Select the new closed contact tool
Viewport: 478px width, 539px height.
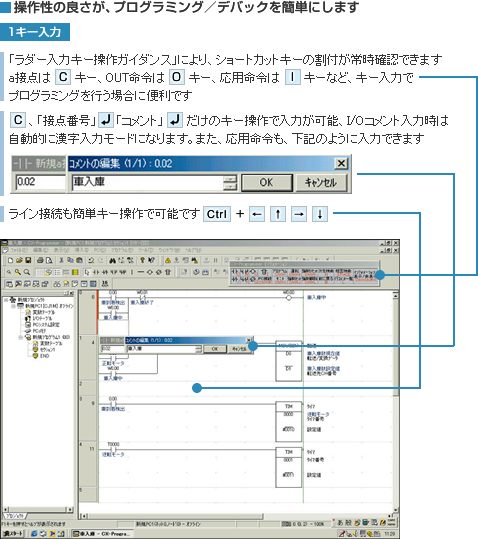coord(105,272)
